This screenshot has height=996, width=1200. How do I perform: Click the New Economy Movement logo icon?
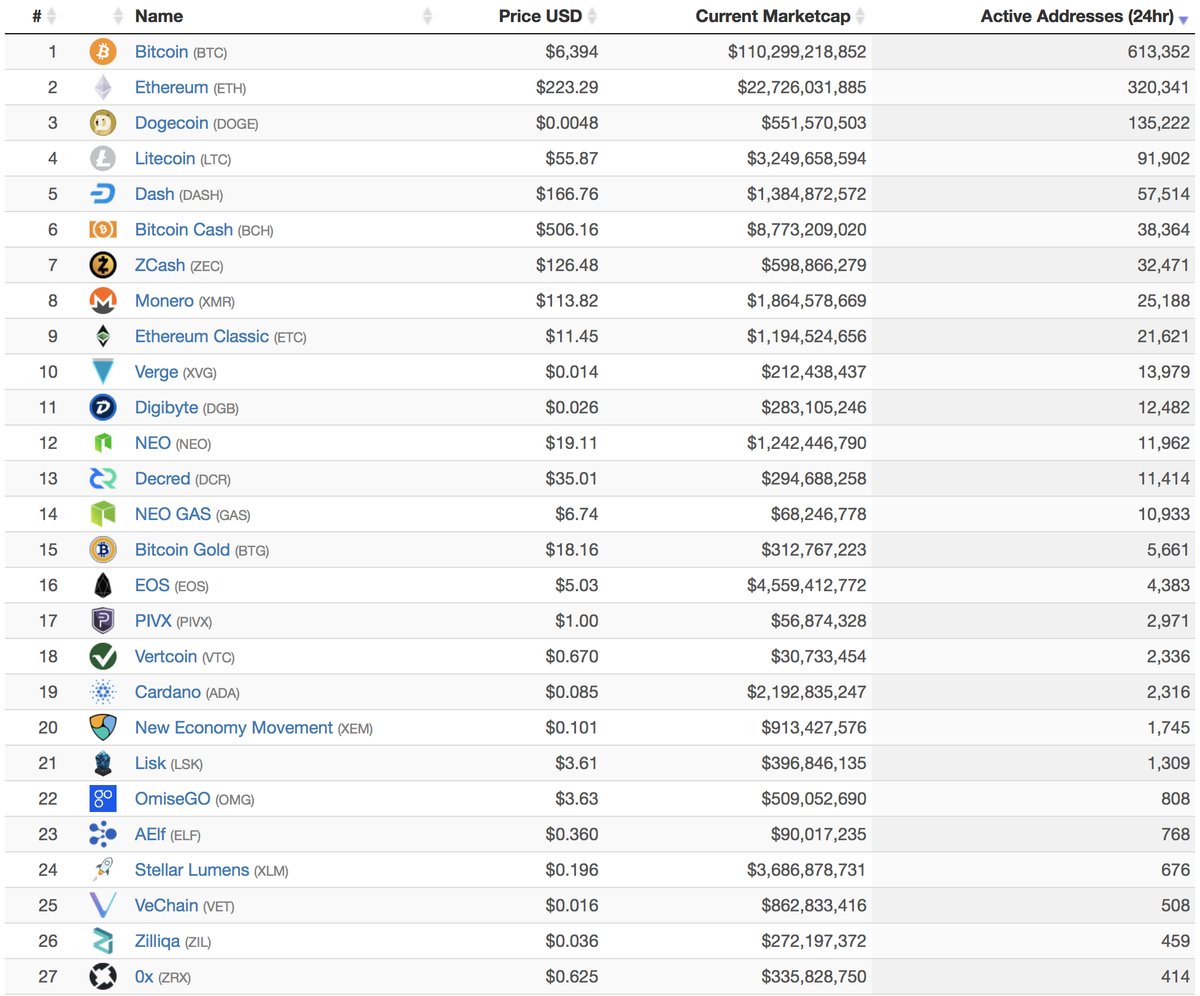pos(103,728)
